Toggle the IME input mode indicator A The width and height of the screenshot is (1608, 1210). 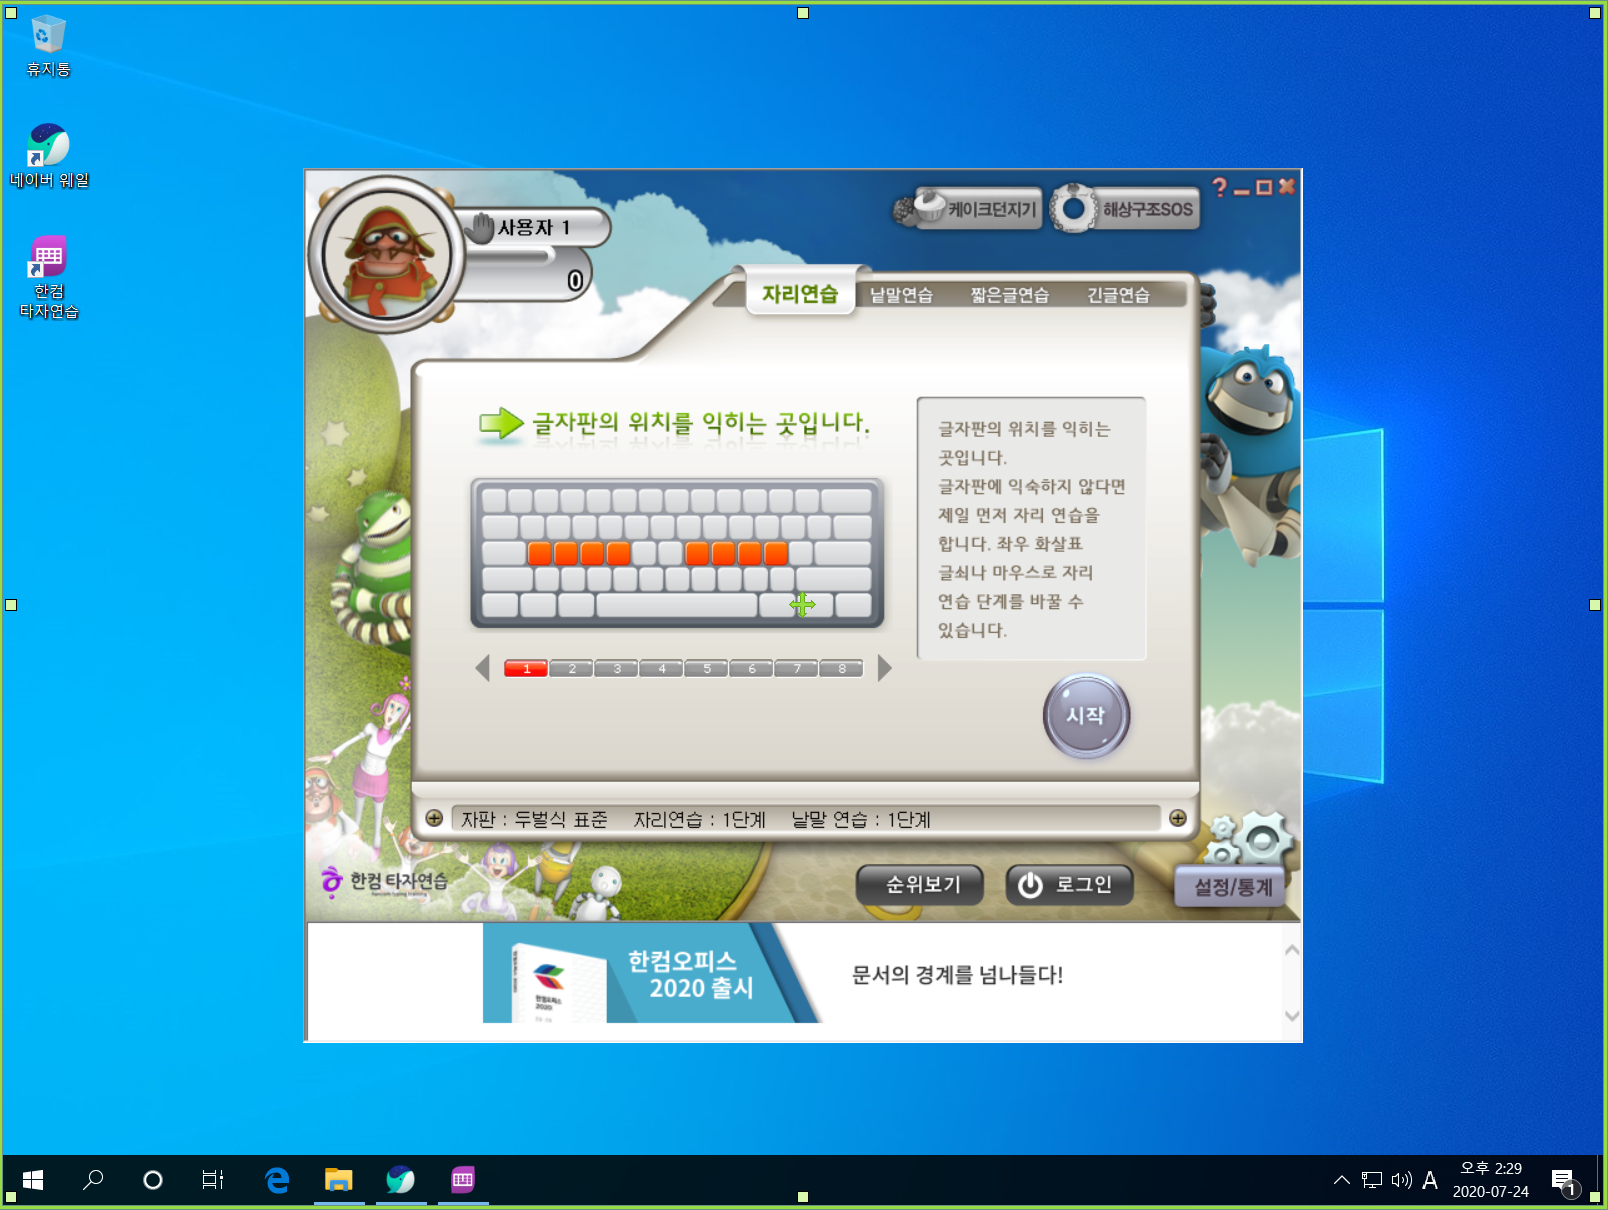1430,1180
